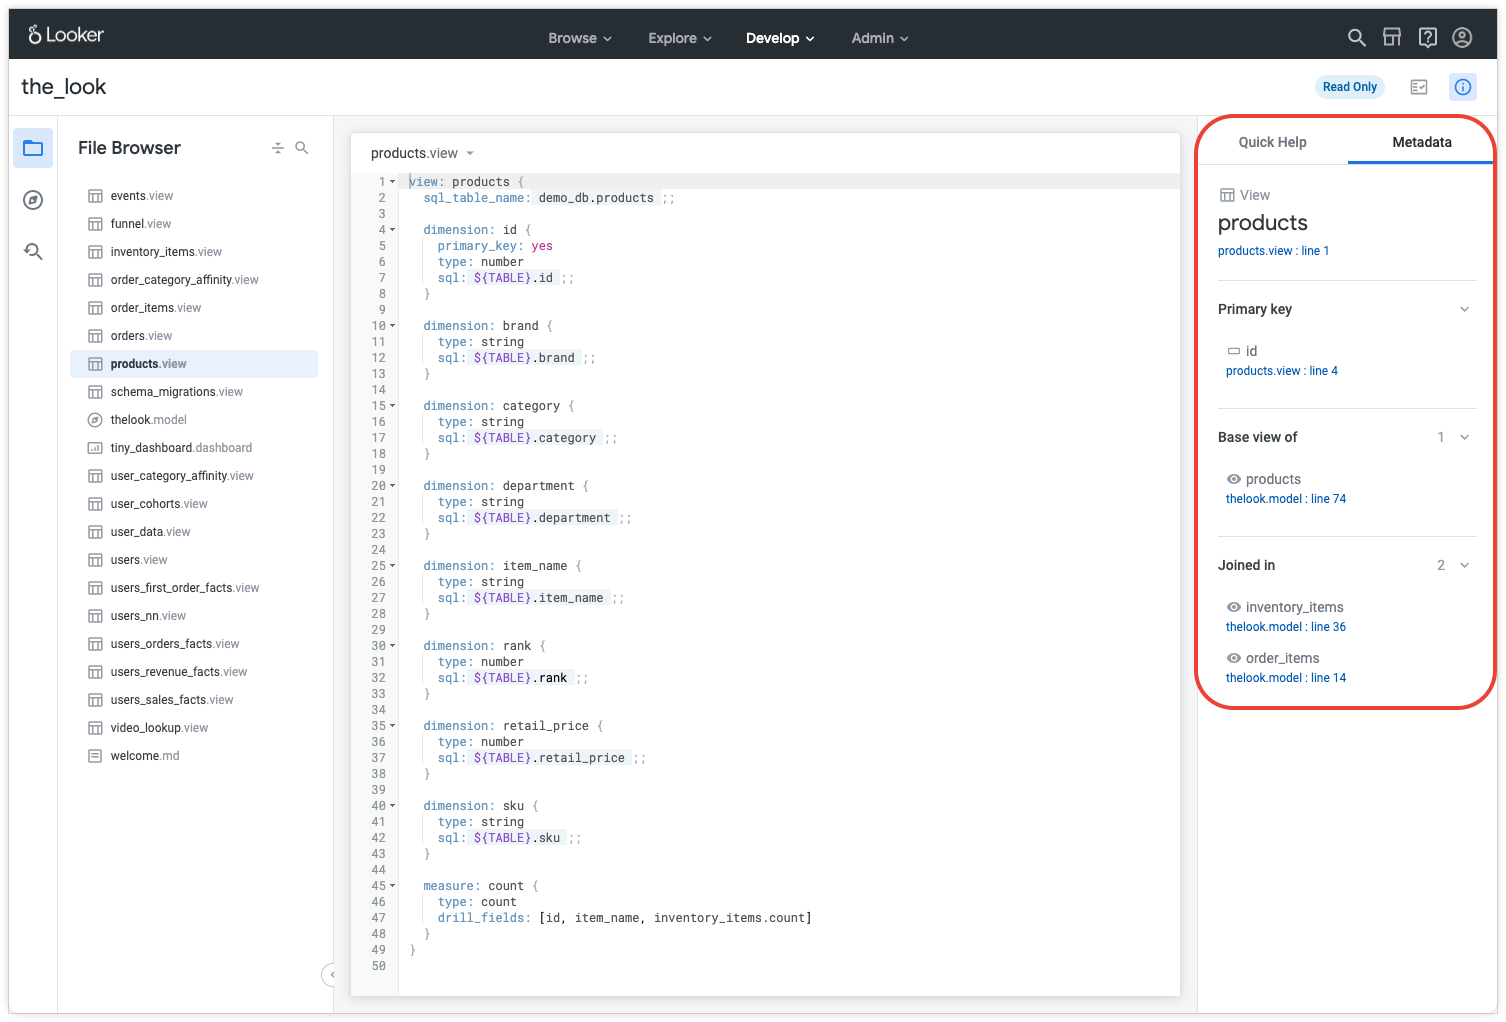Viewport: 1506px width, 1022px height.
Task: Click the search magnifier in top navigation
Action: [1356, 38]
